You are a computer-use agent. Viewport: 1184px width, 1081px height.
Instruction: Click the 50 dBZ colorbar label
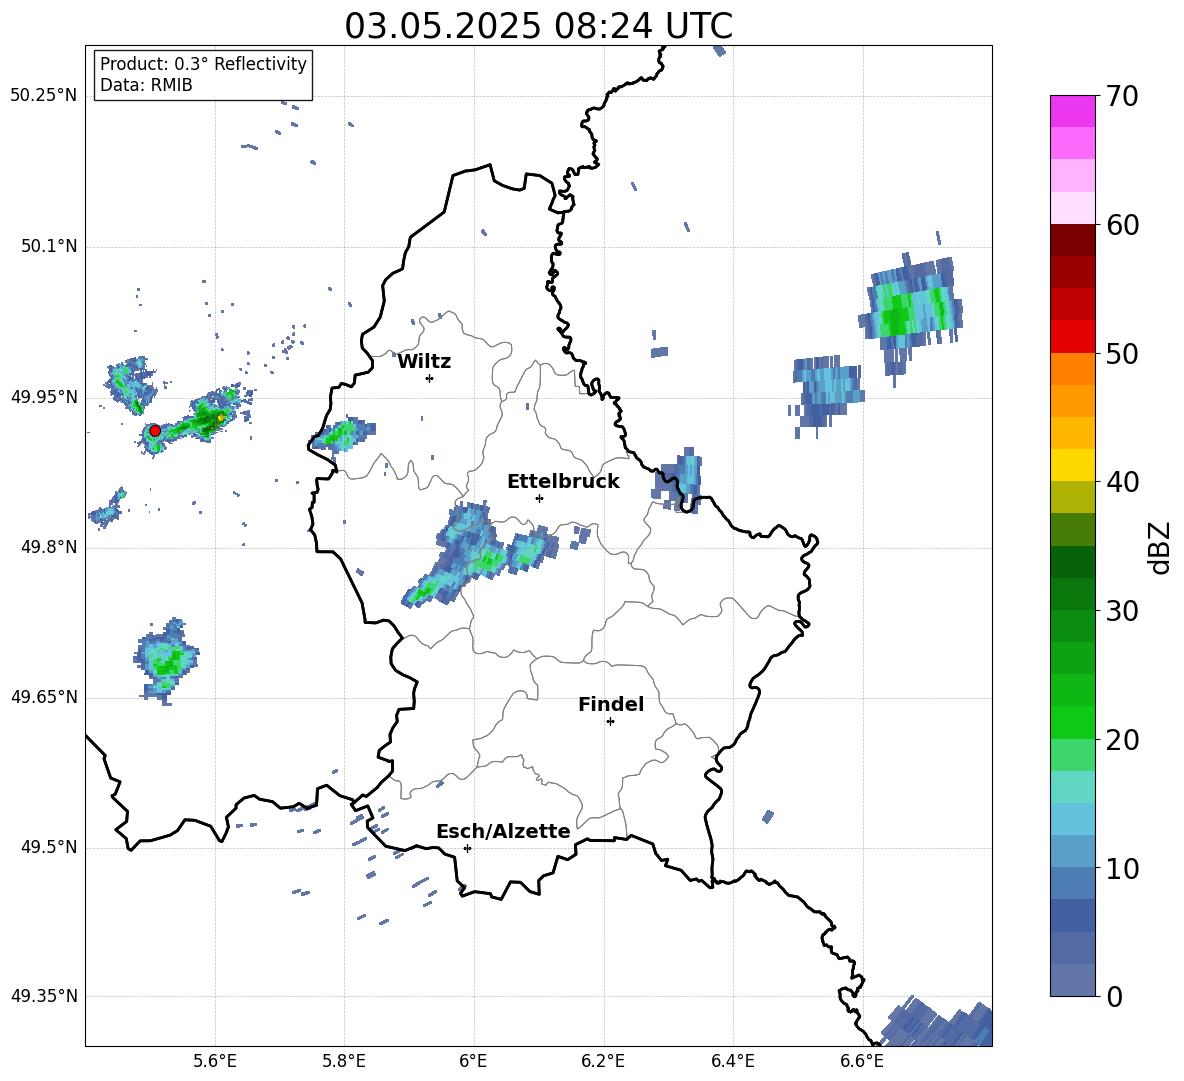1121,353
